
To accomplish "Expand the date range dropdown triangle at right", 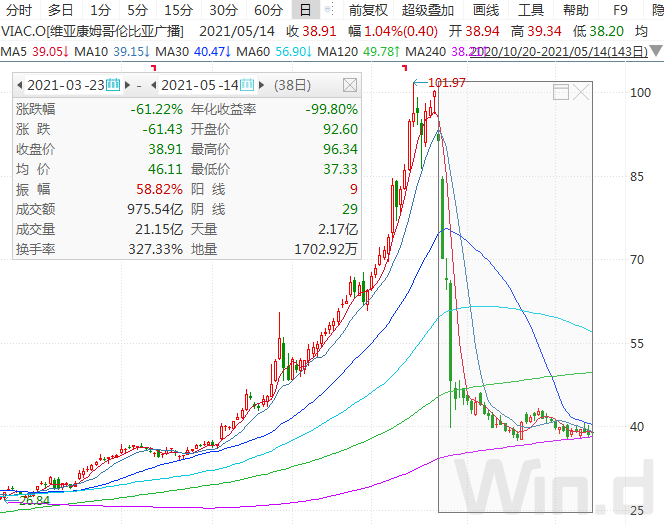I will click(x=656, y=51).
